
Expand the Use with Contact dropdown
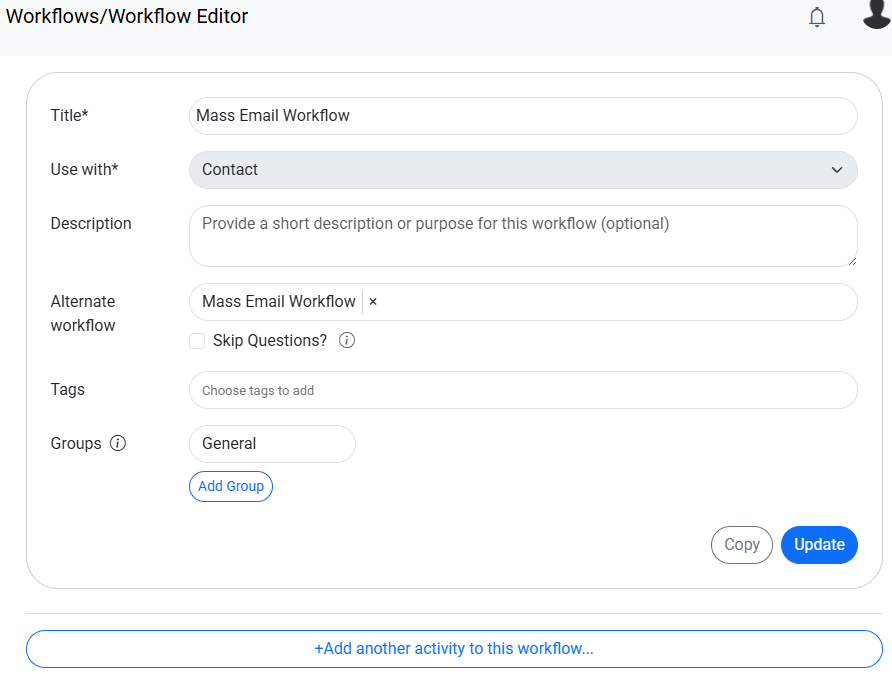(523, 170)
